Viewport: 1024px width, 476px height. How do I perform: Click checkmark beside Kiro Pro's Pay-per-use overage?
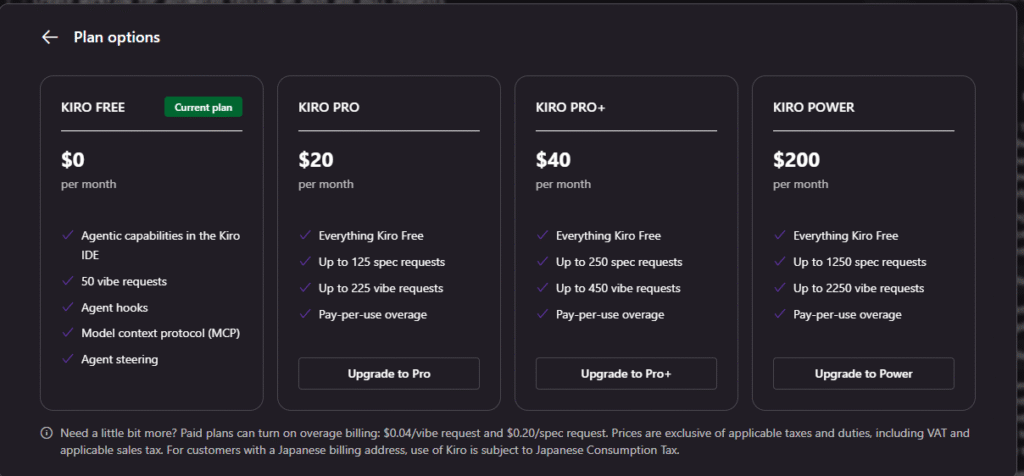tap(305, 315)
